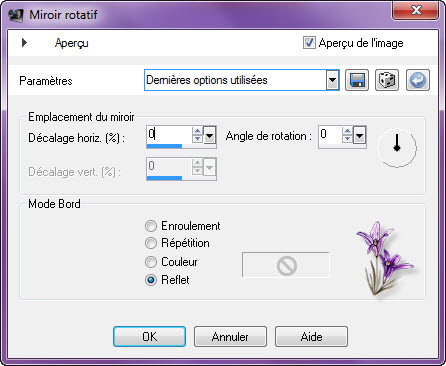Click the Décalage vert. up arrow
This screenshot has width=446, height=366.
[197, 163]
